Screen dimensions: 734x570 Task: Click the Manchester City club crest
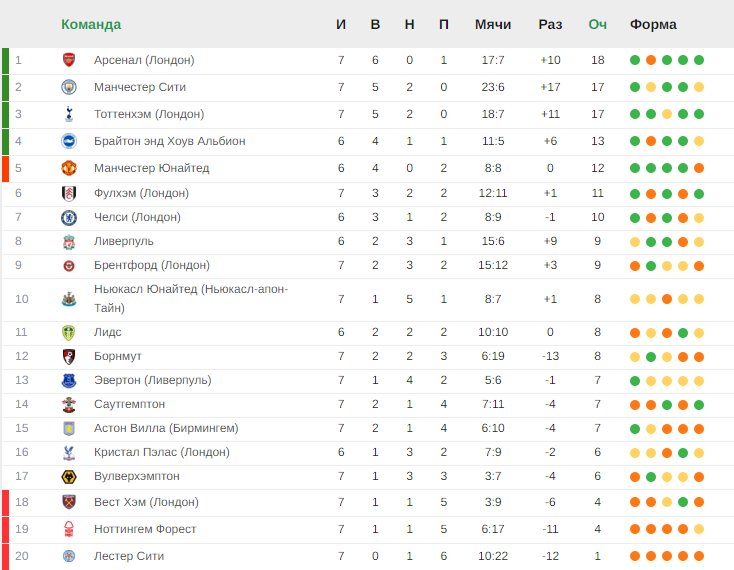69,87
